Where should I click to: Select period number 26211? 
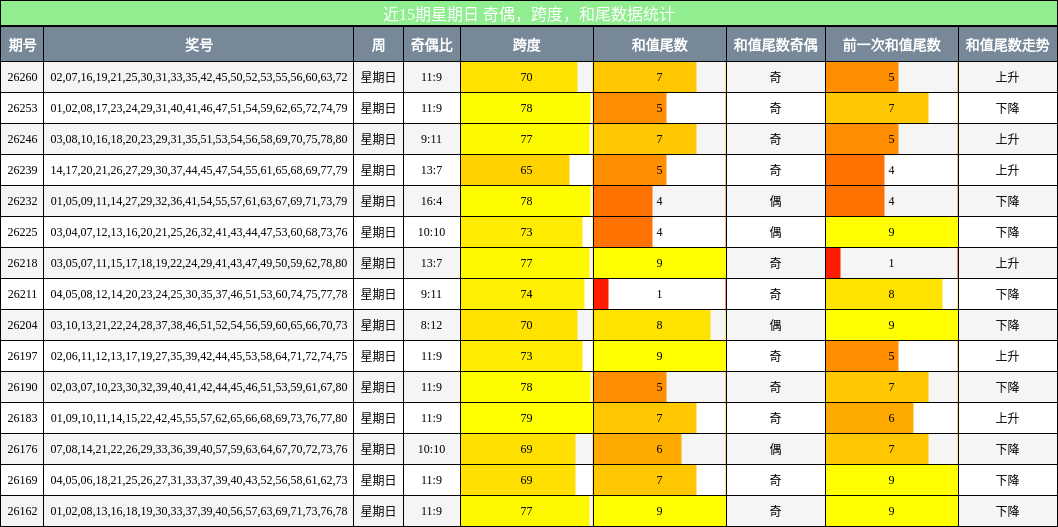(22, 294)
